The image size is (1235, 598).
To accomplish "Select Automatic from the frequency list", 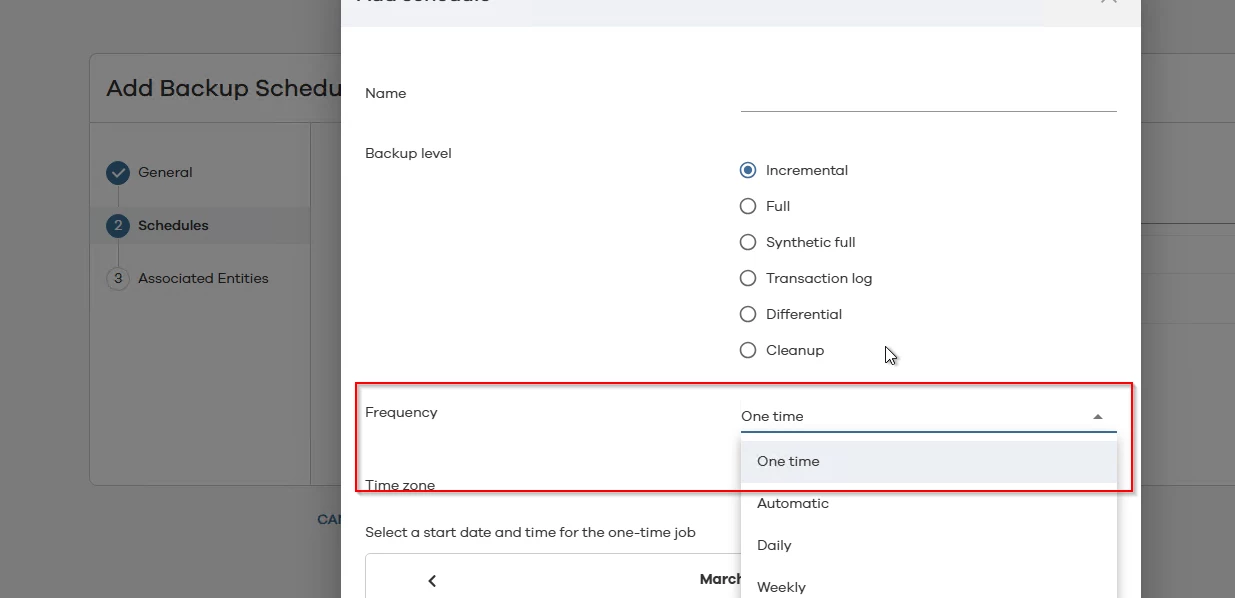I will (793, 504).
